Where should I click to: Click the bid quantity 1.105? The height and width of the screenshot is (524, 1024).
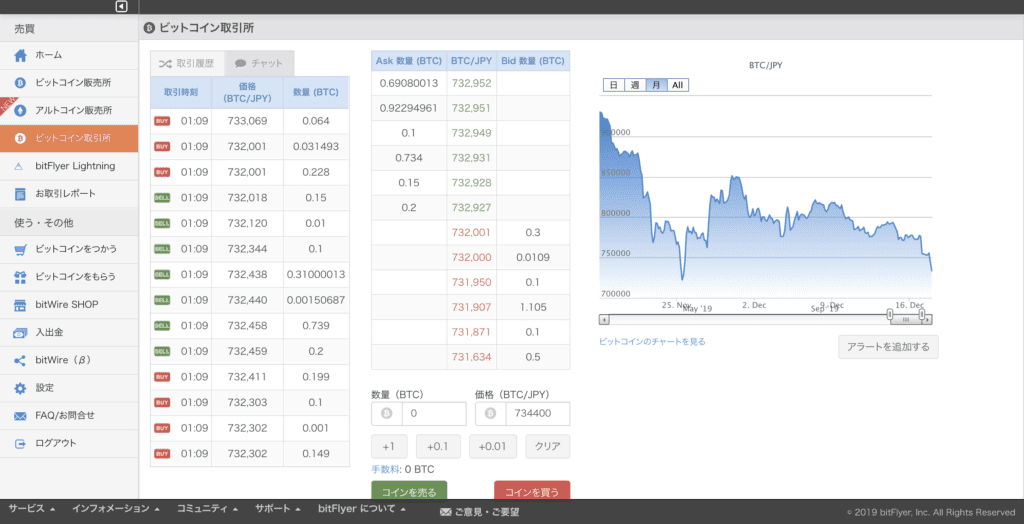tap(533, 307)
